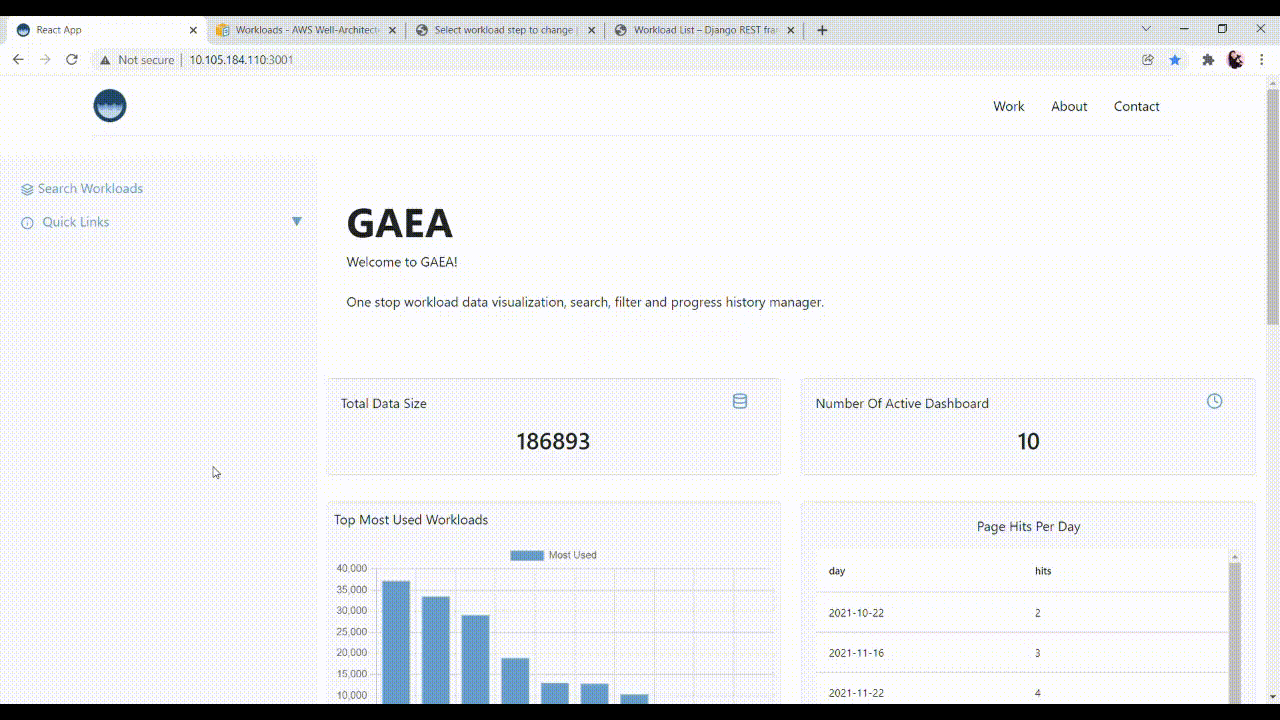Image resolution: width=1280 pixels, height=720 pixels.
Task: Close the Workloads AWS tab
Action: point(393,30)
